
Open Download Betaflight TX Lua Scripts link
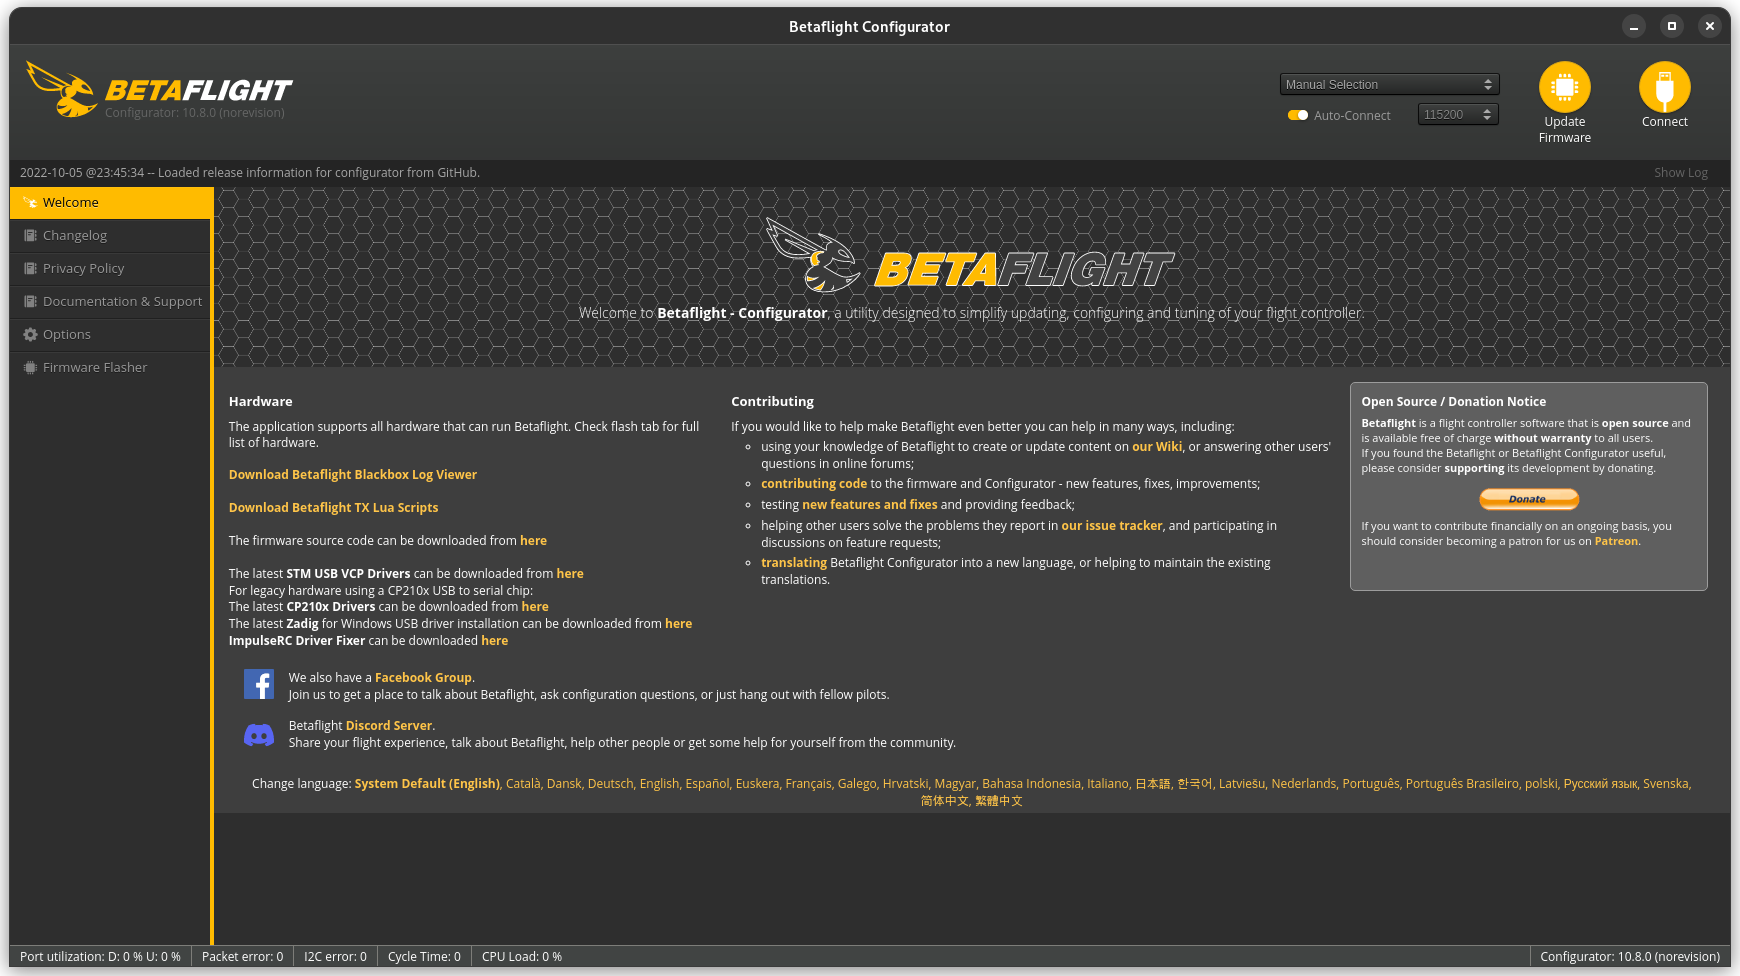334,507
